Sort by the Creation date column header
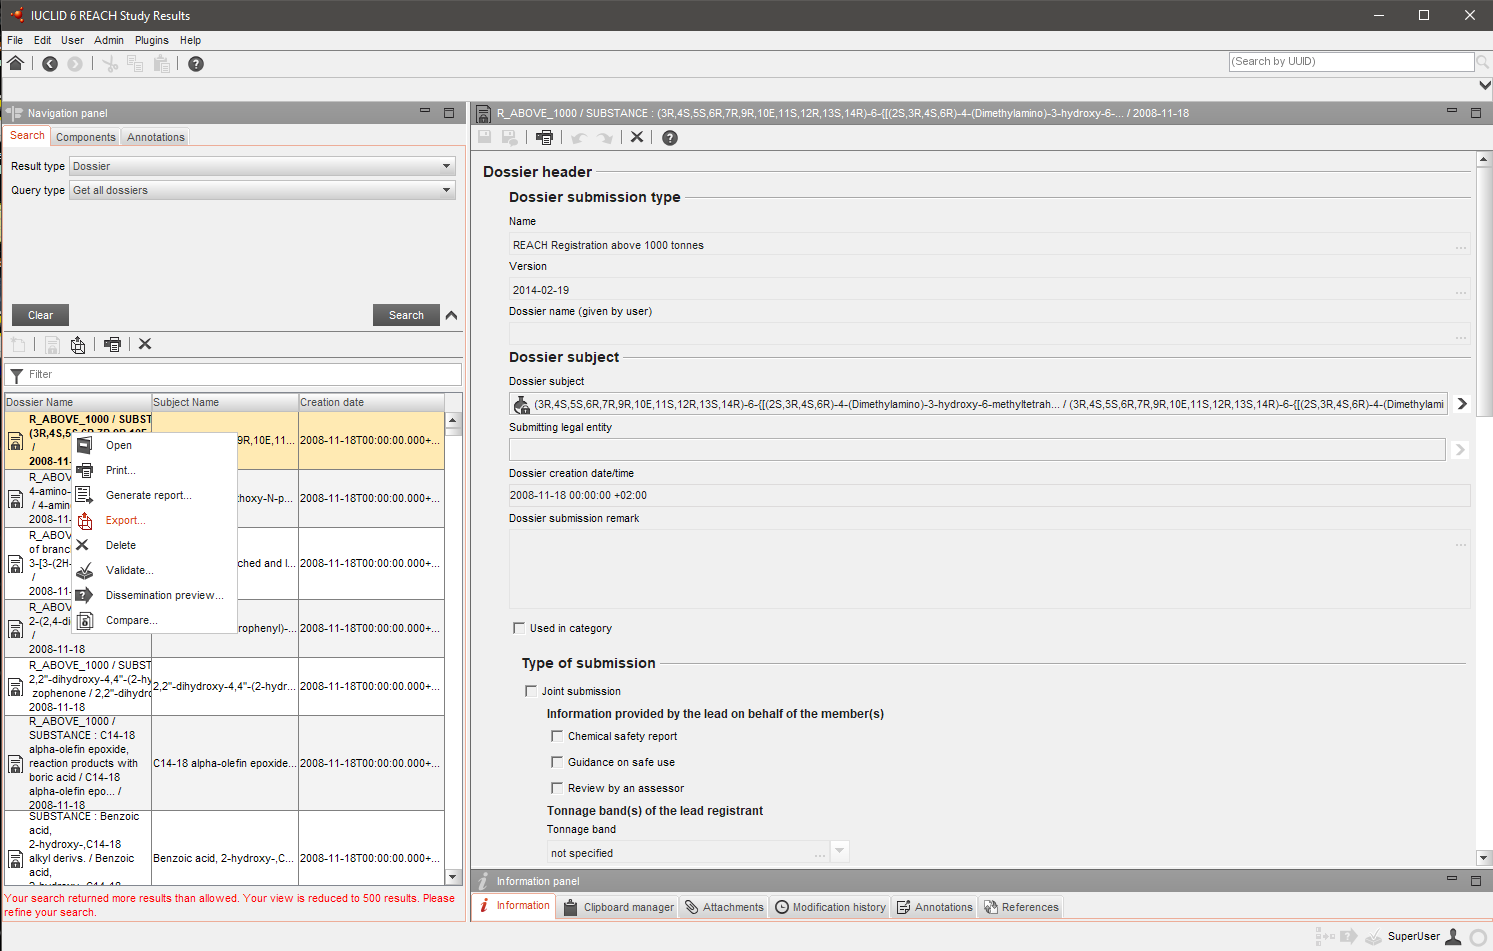 point(371,402)
